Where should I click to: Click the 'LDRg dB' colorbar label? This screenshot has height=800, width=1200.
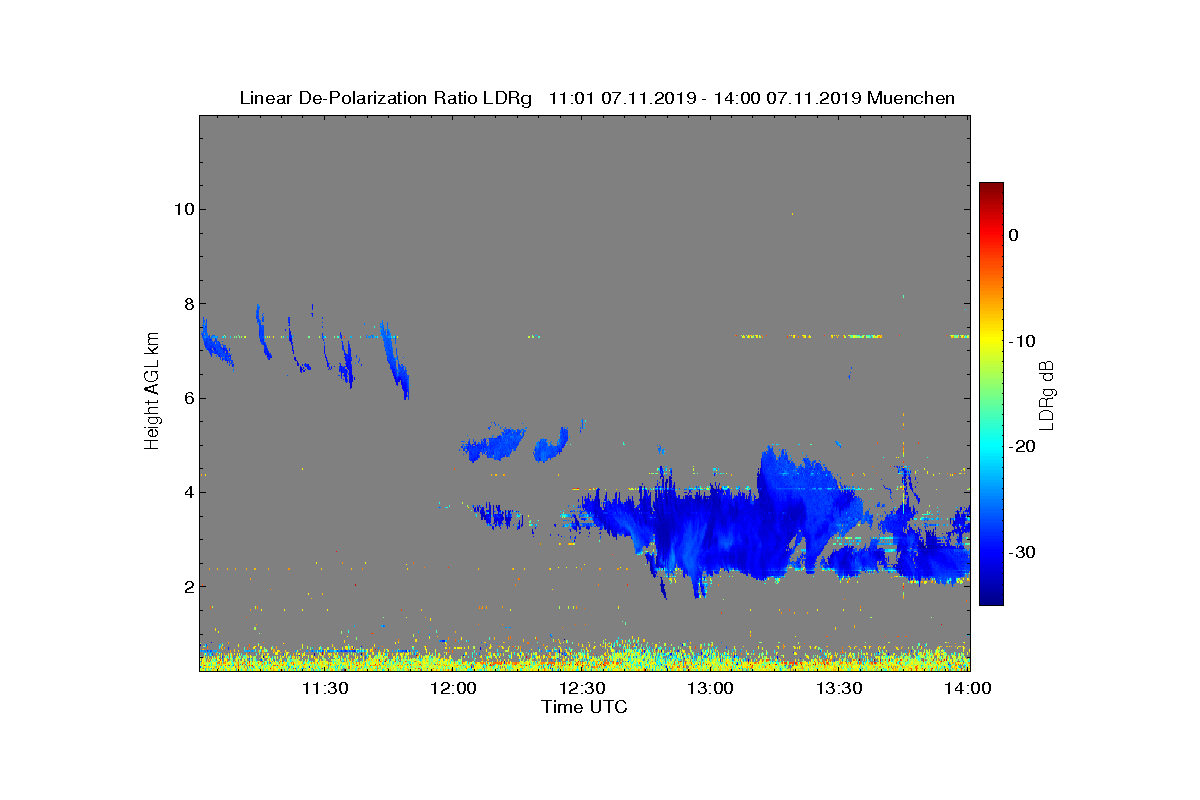click(x=1047, y=394)
